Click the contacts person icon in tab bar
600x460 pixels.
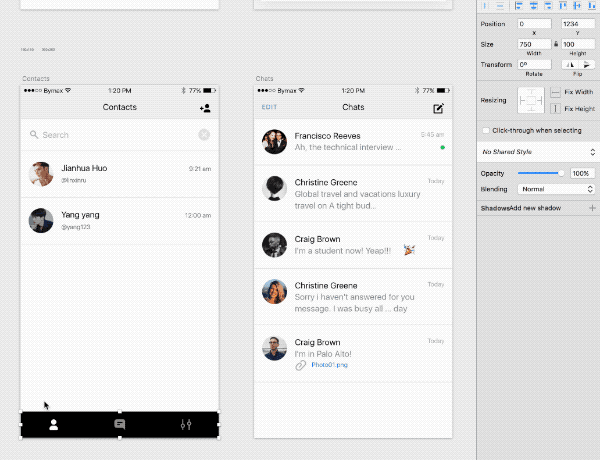54,424
